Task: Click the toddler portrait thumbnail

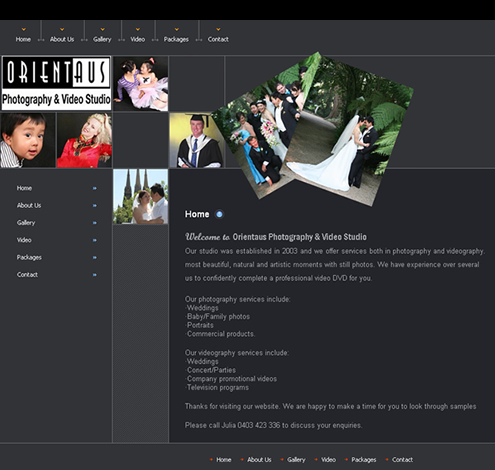Action: (x=27, y=140)
